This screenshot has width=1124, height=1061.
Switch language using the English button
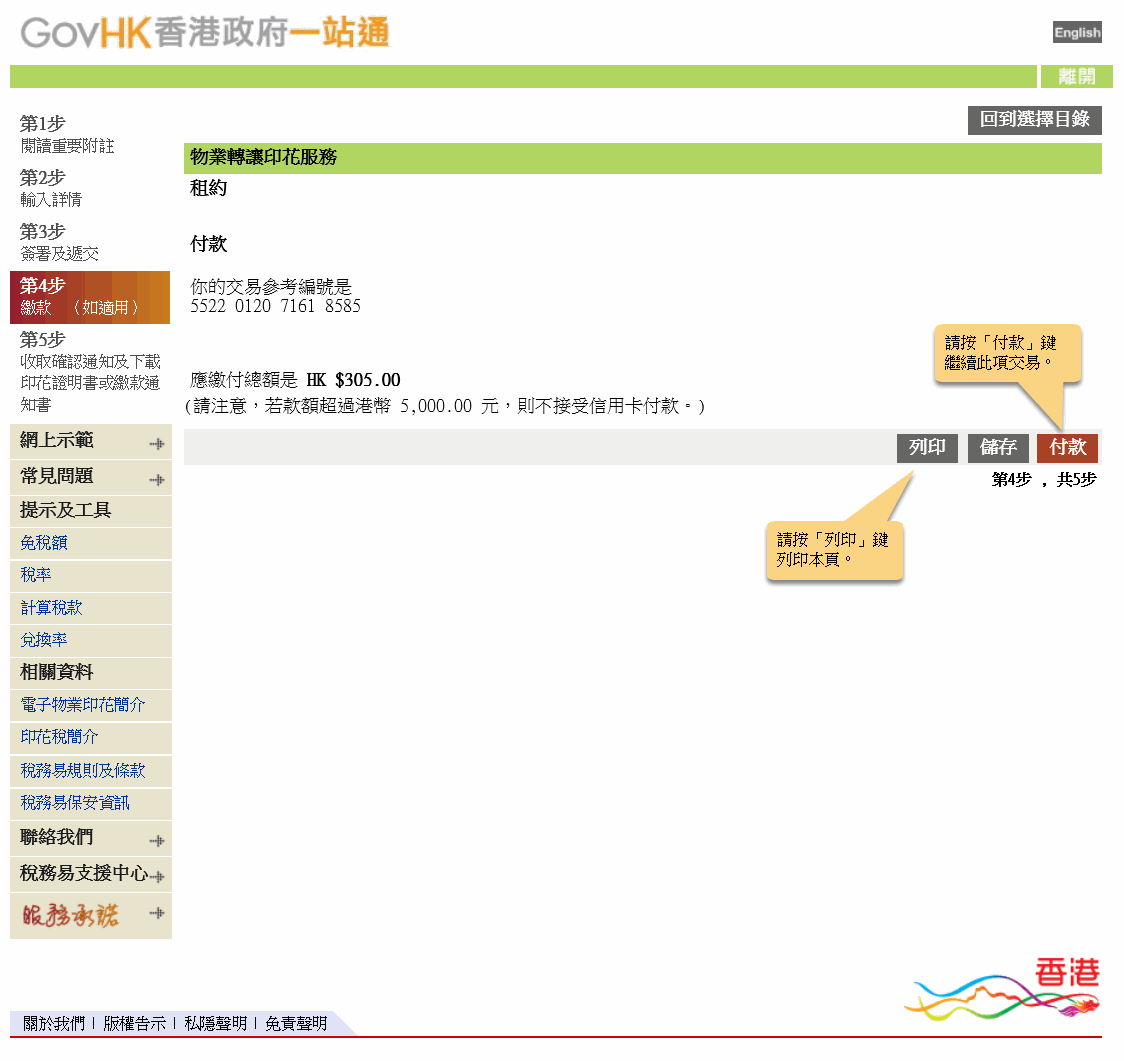[1077, 32]
